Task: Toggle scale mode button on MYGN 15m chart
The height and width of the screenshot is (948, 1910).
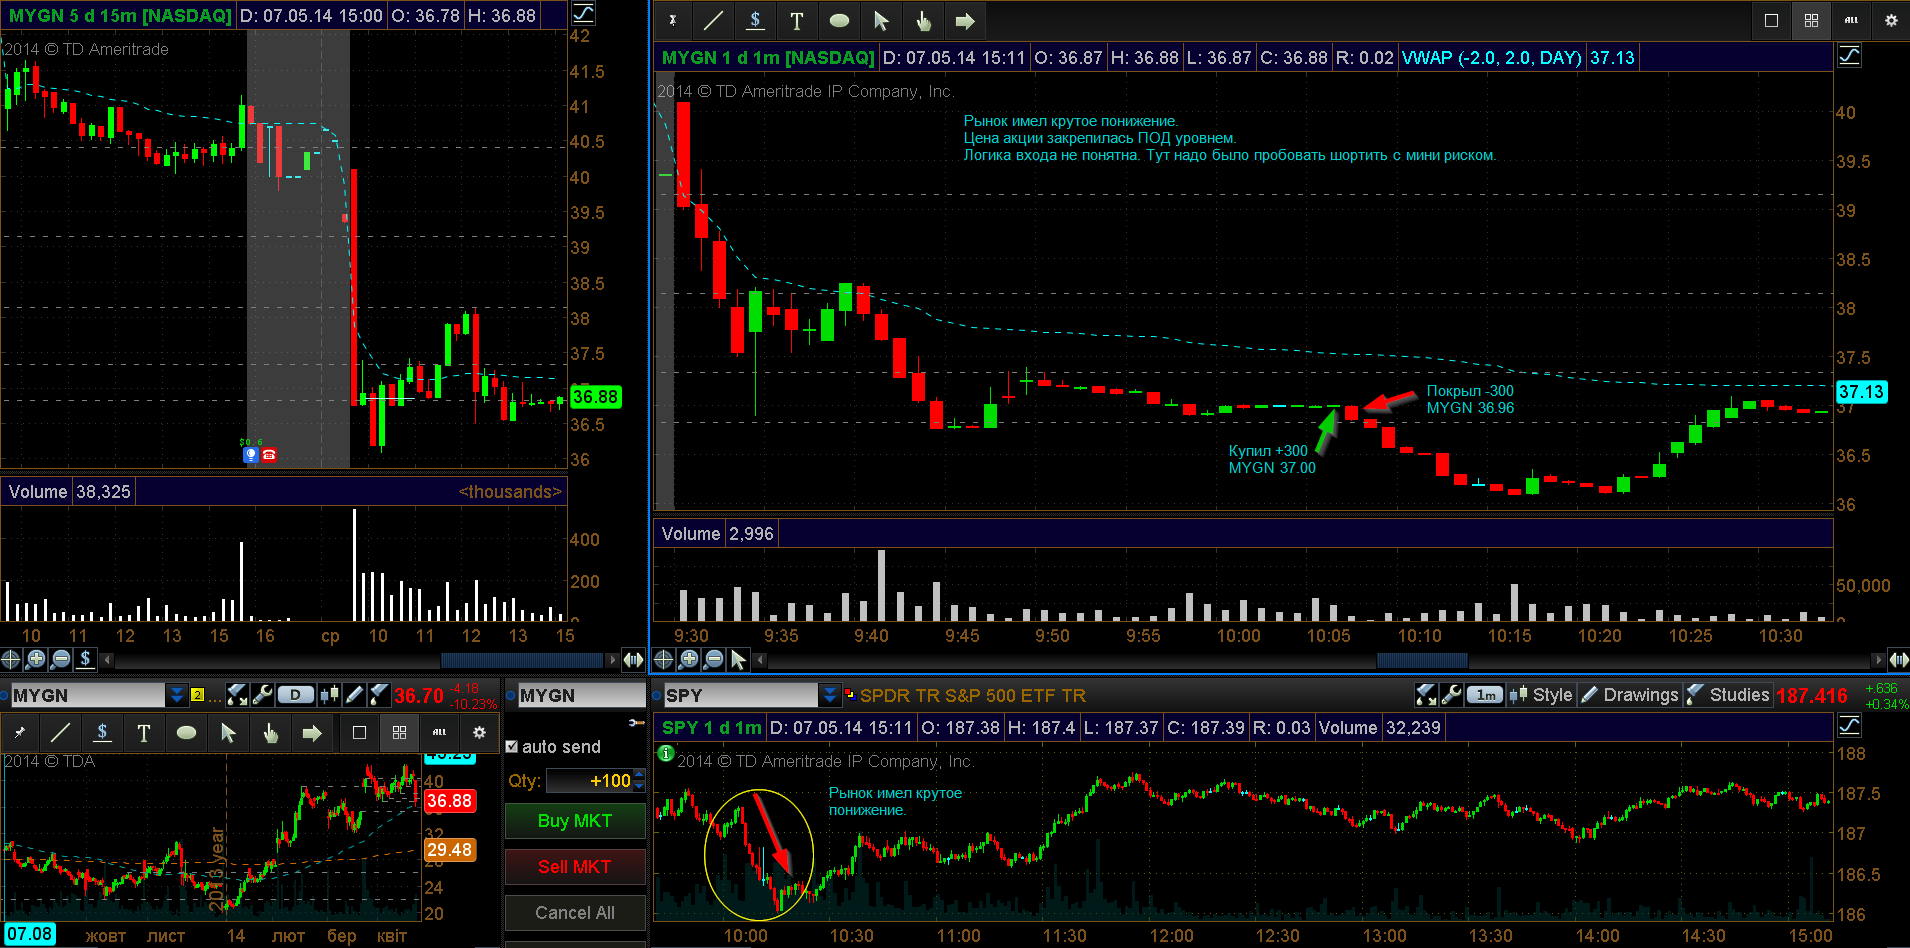Action: [583, 14]
